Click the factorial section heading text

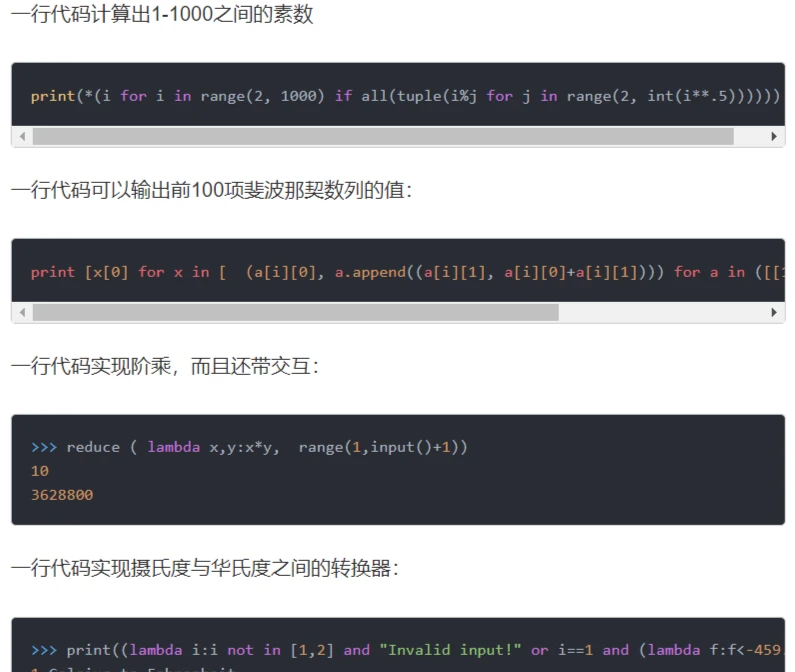tap(165, 366)
